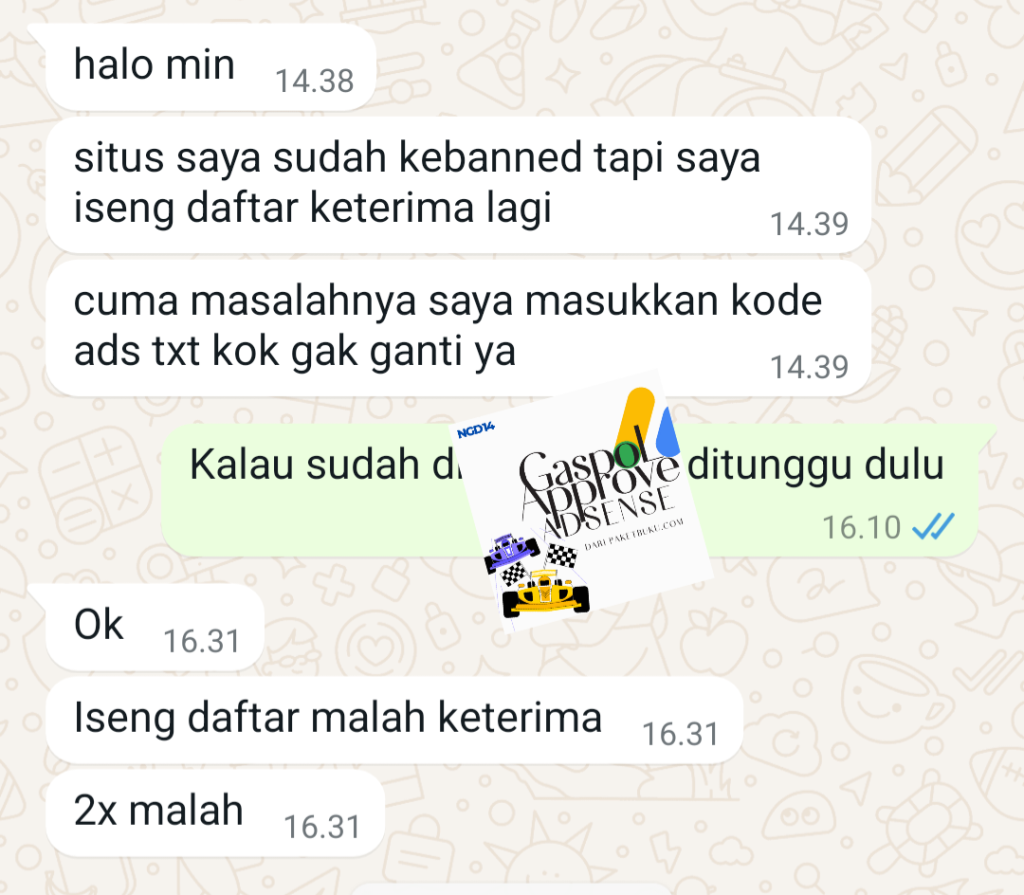1024x895 pixels.
Task: Tap the 16.31 time beside "Ok"
Action: coord(202,642)
